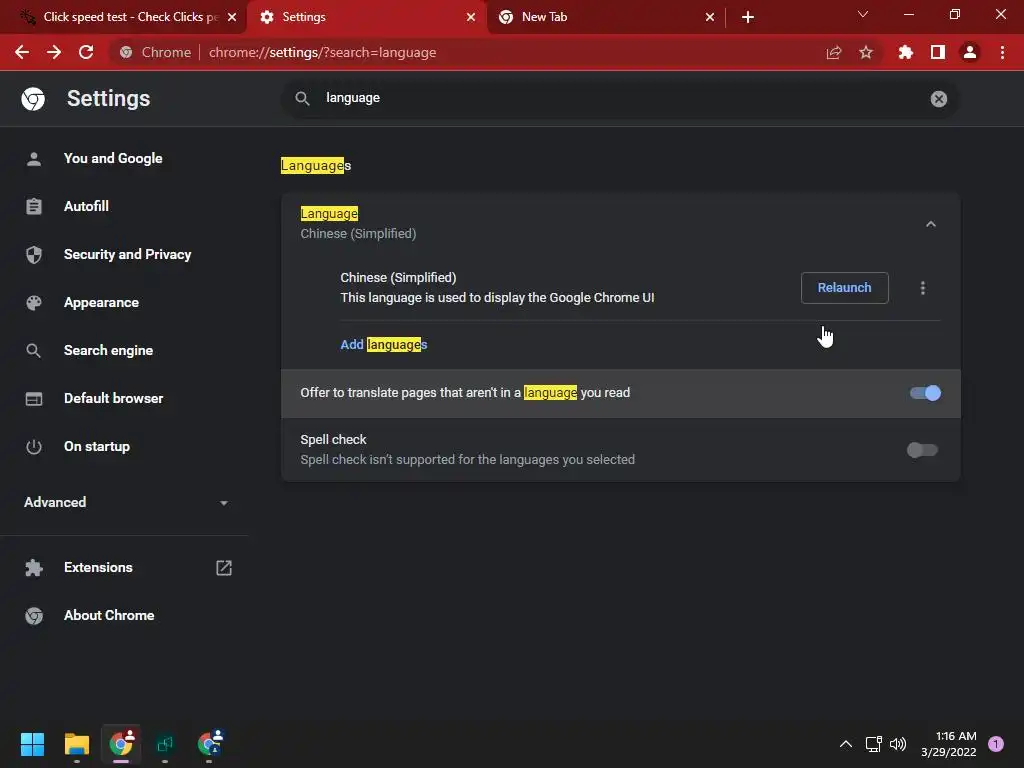The height and width of the screenshot is (768, 1024).
Task: Open the tab search chevron in title bar
Action: (x=863, y=14)
